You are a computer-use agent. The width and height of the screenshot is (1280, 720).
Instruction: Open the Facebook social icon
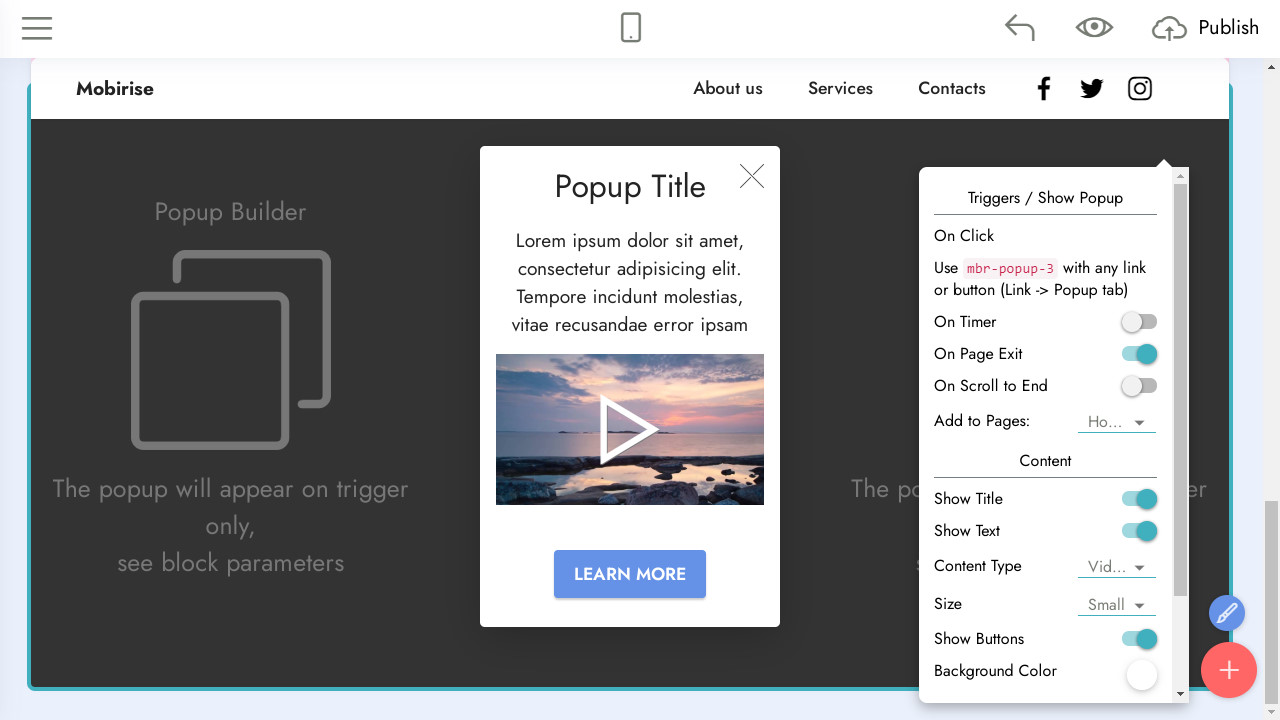click(1043, 89)
